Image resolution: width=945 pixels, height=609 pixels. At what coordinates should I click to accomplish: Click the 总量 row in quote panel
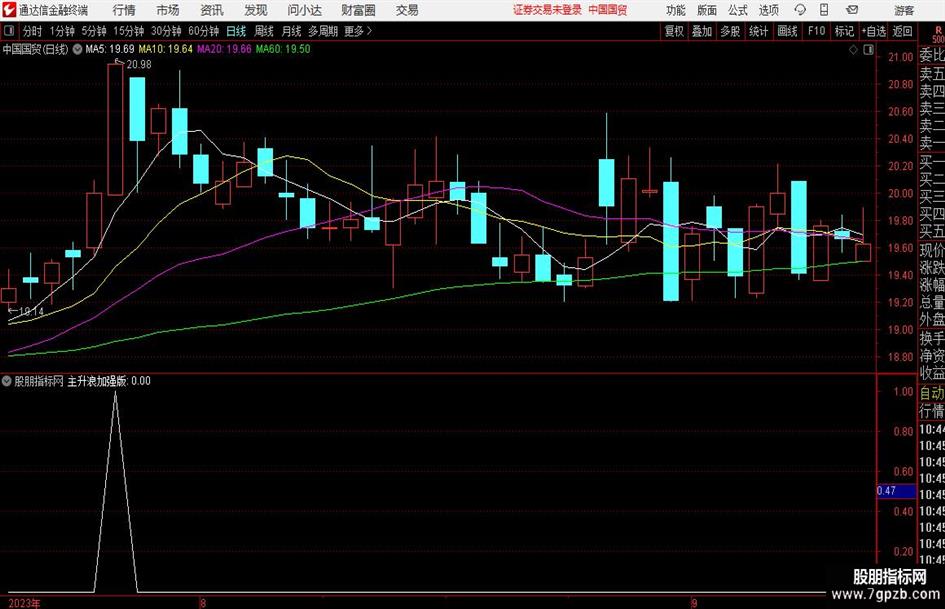coord(932,303)
